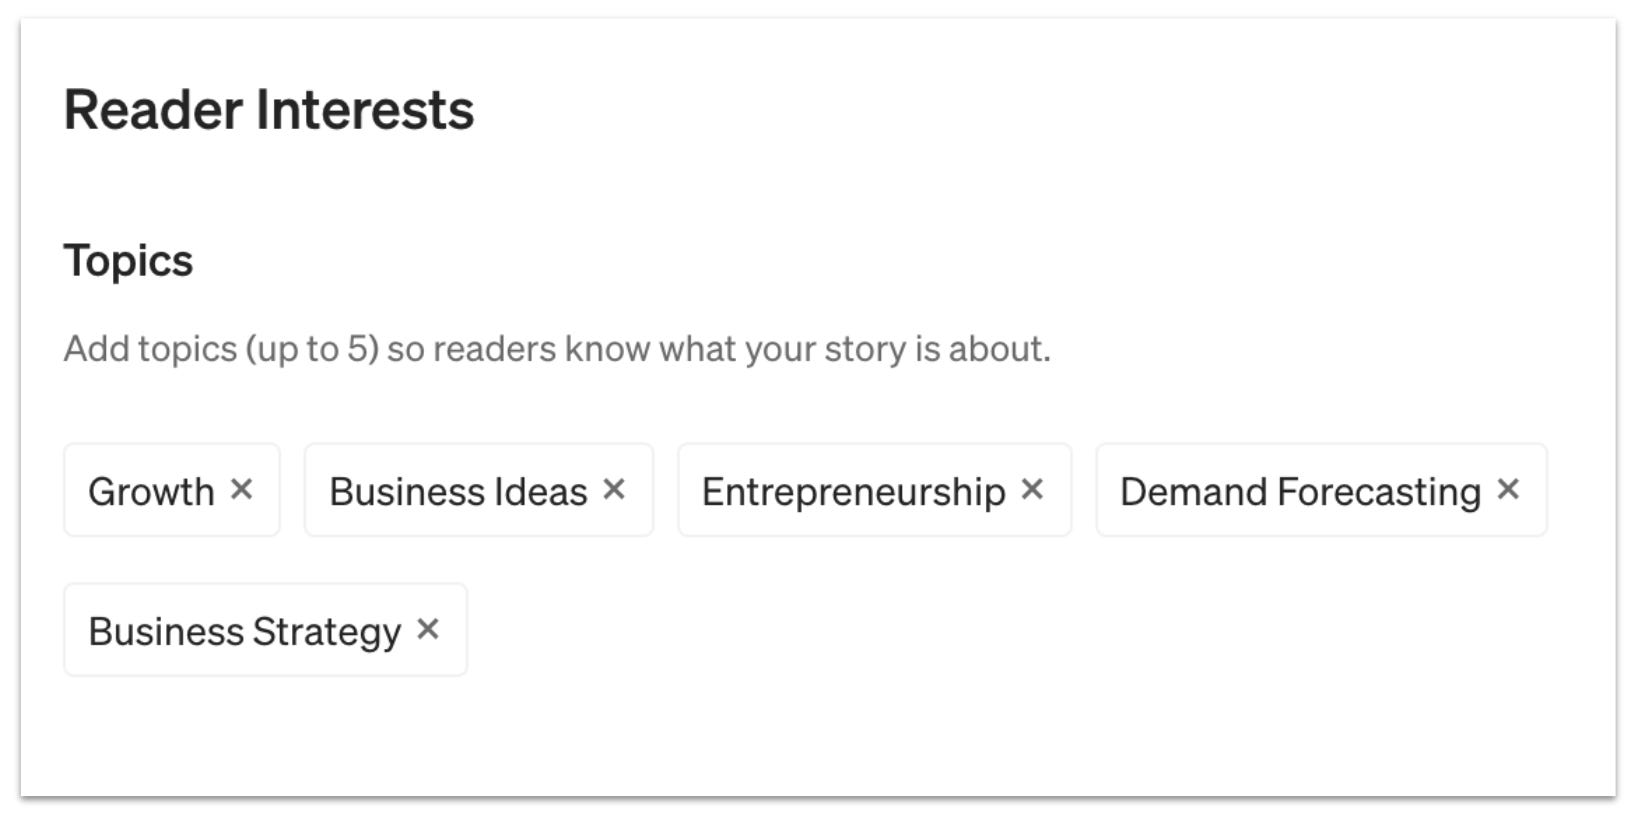Click the × beside Demand Forecasting
The height and width of the screenshot is (820, 1638).
click(1510, 489)
